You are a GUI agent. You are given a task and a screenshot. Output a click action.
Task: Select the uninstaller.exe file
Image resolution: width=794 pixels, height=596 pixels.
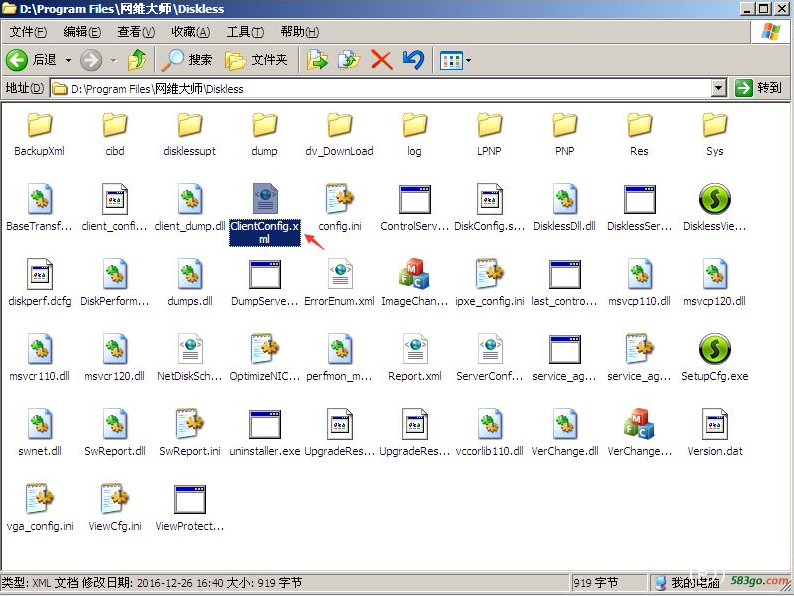coord(264,433)
